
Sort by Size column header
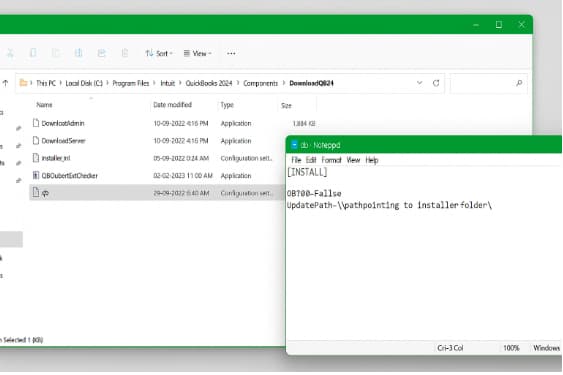click(286, 106)
